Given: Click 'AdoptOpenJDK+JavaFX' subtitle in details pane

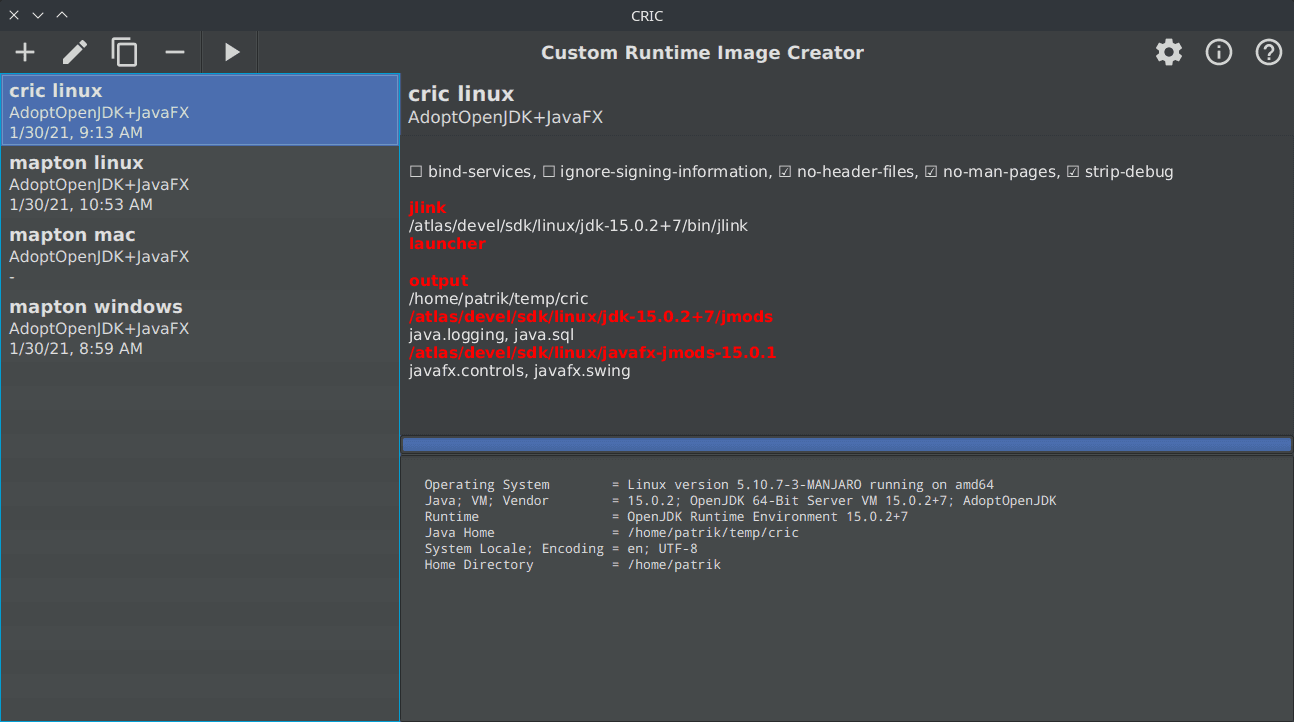Looking at the screenshot, I should click(505, 117).
